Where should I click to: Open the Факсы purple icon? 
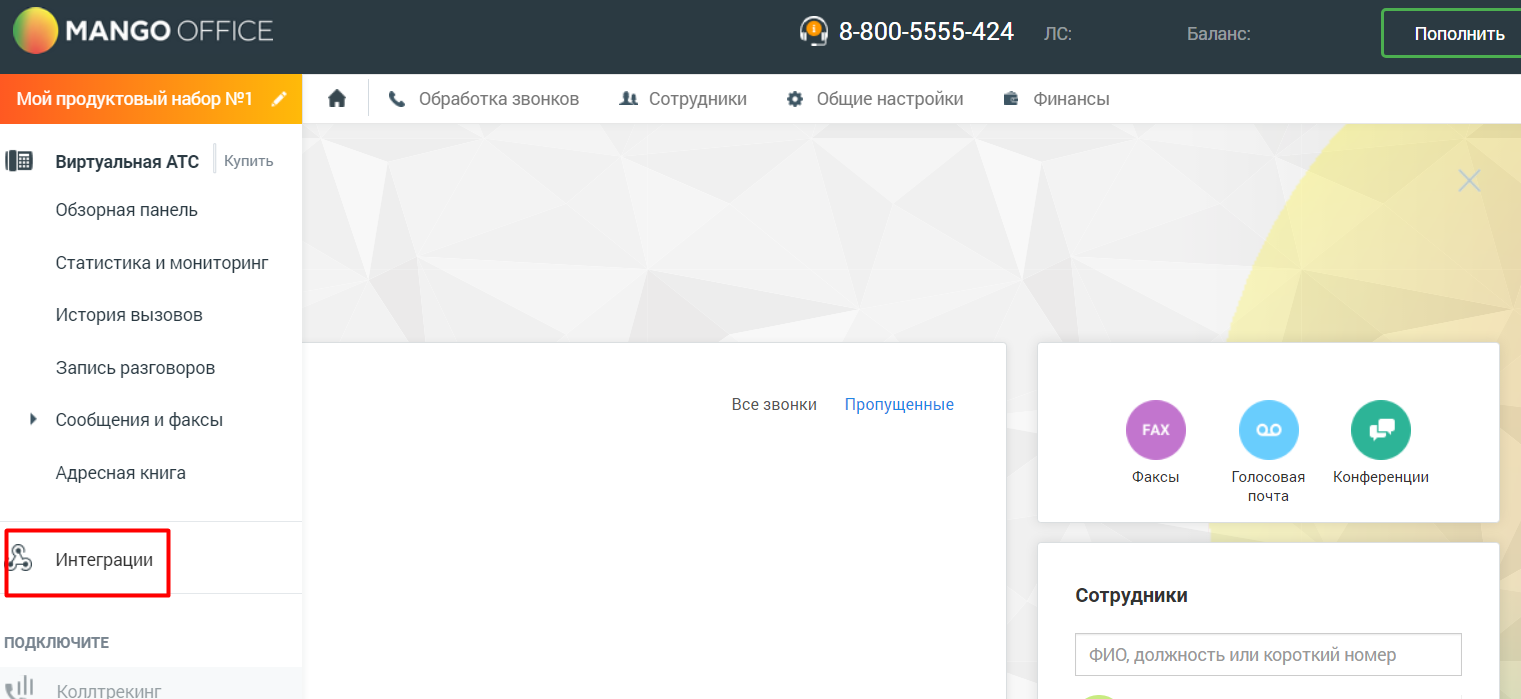click(1156, 430)
